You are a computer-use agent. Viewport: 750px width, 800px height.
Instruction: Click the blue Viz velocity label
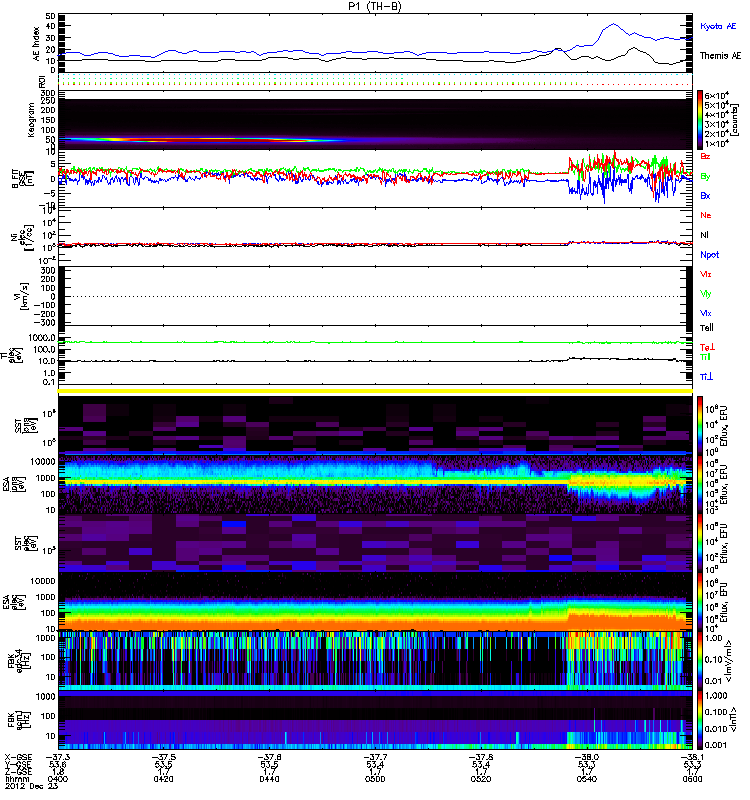tap(706, 313)
